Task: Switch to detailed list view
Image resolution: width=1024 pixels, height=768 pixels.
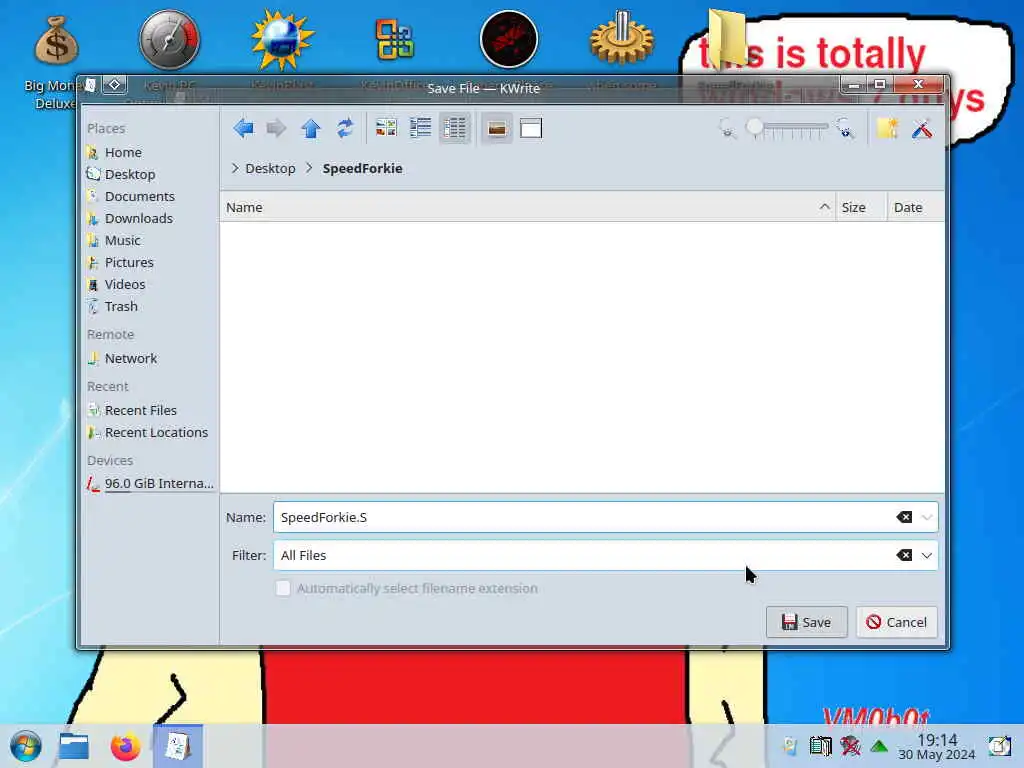Action: [x=455, y=128]
